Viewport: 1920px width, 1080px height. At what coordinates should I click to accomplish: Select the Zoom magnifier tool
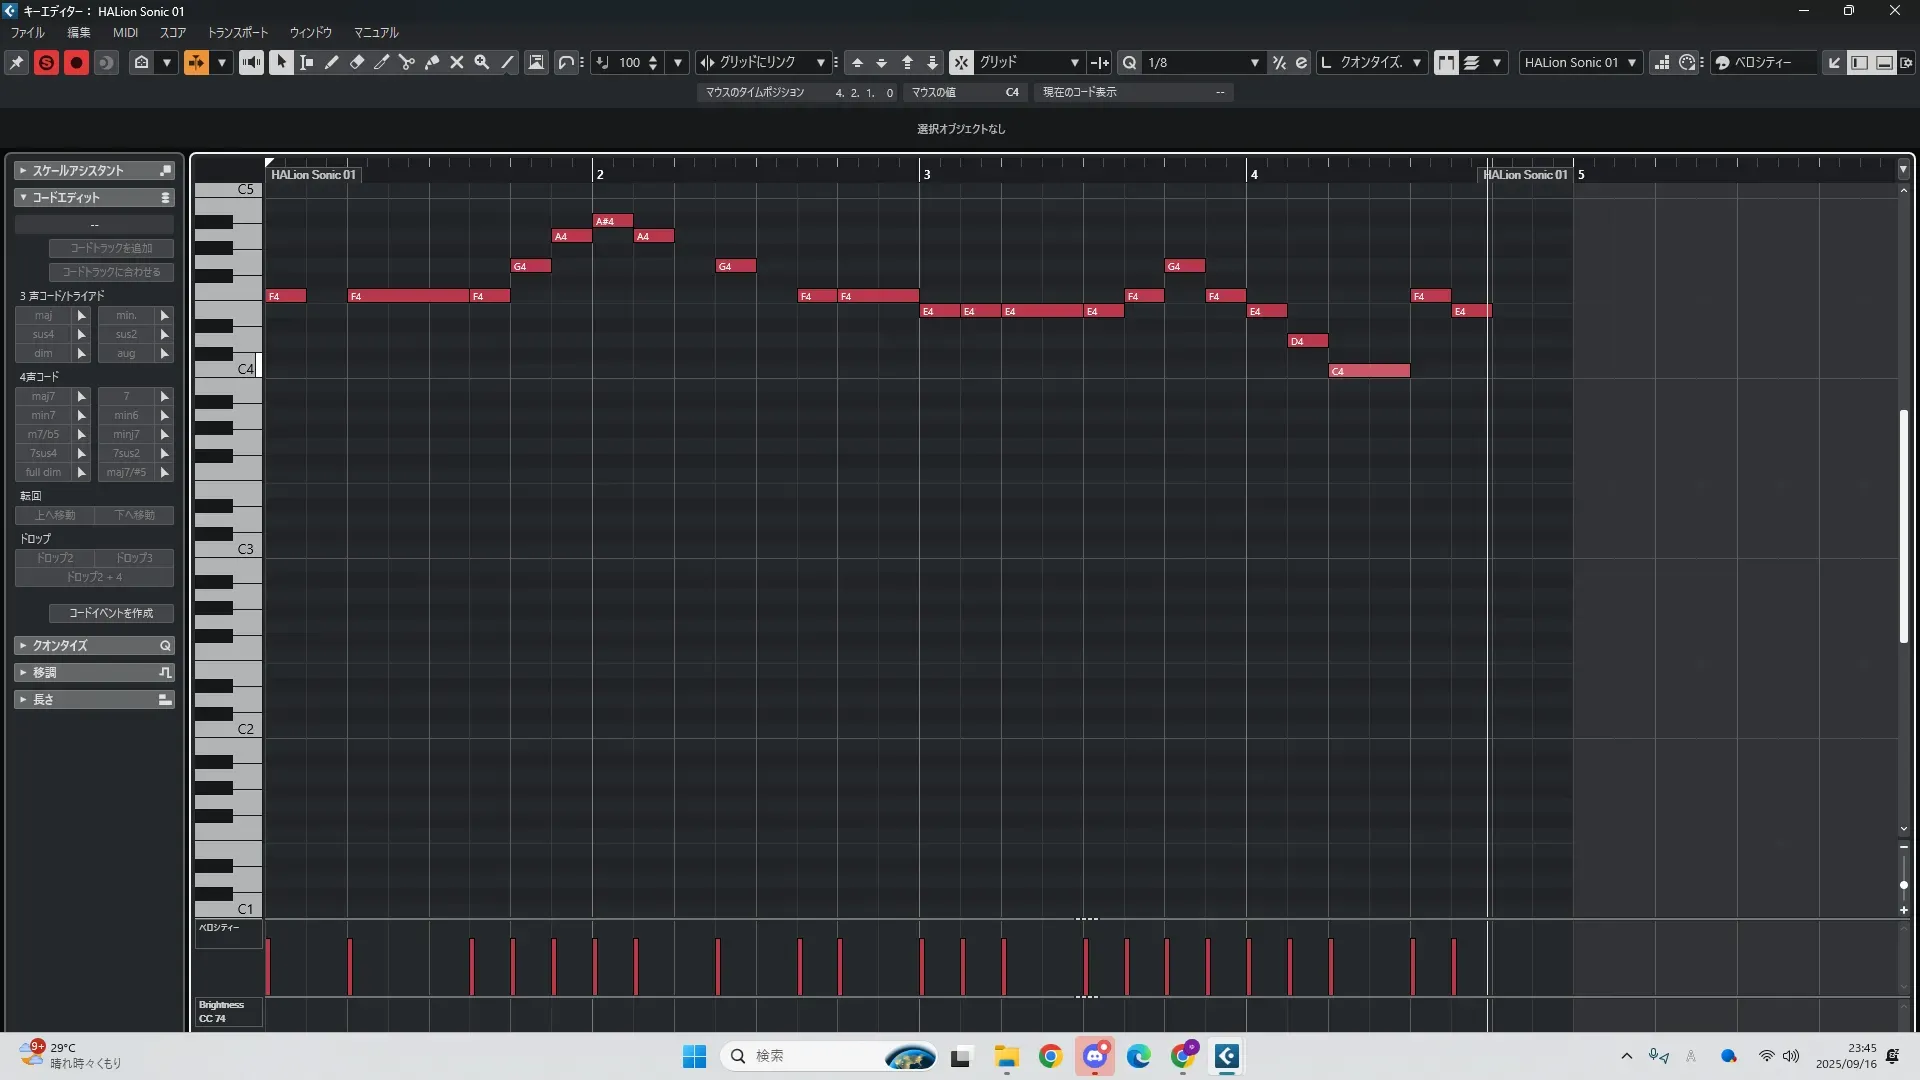pos(482,62)
